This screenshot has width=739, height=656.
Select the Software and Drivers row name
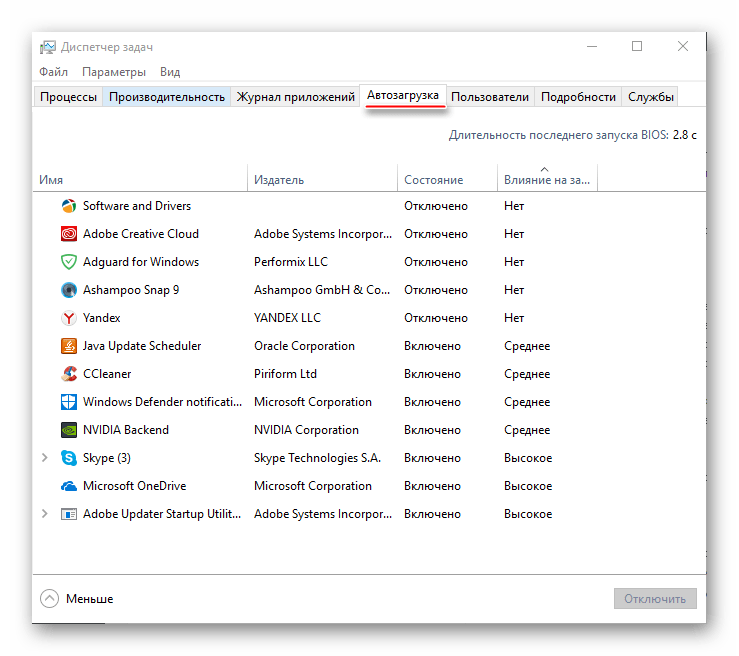click(137, 206)
